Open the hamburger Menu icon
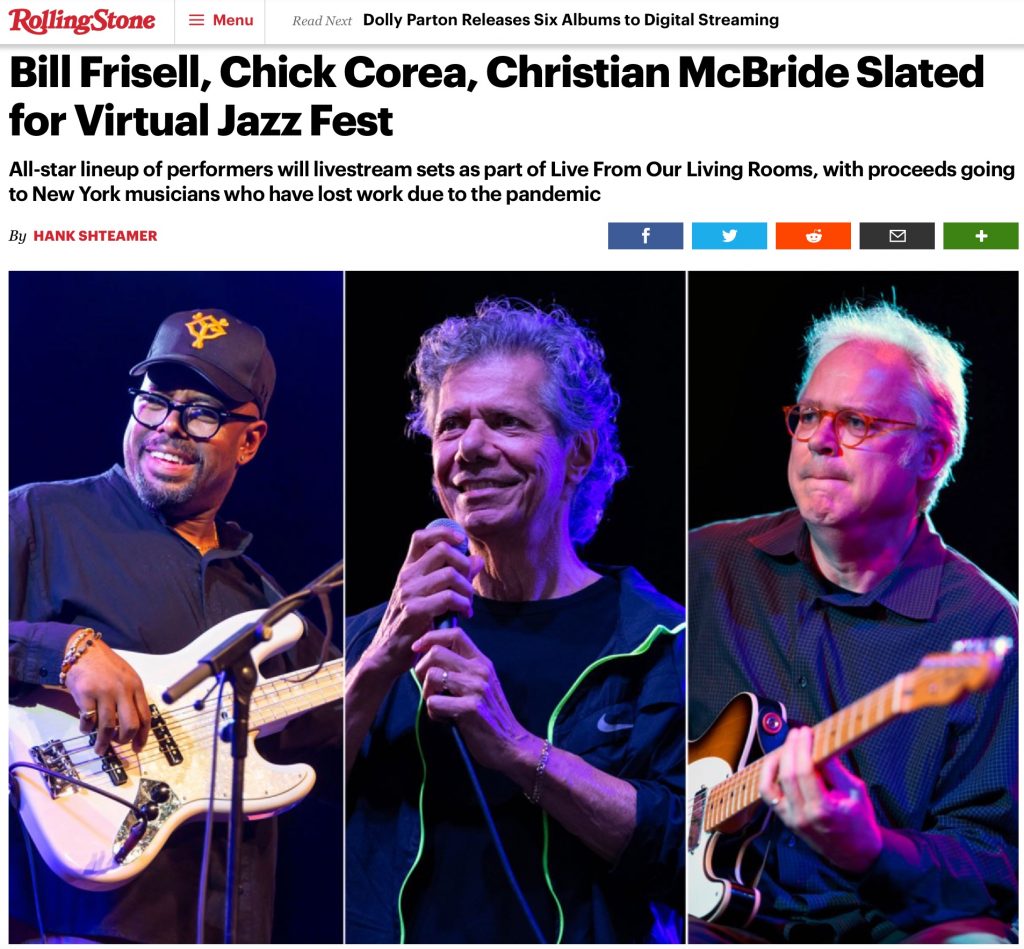 (x=196, y=20)
